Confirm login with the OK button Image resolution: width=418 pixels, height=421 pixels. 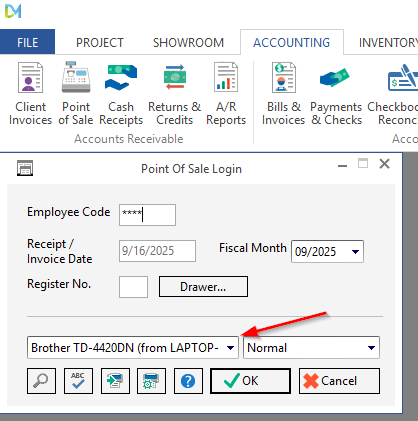(250, 381)
